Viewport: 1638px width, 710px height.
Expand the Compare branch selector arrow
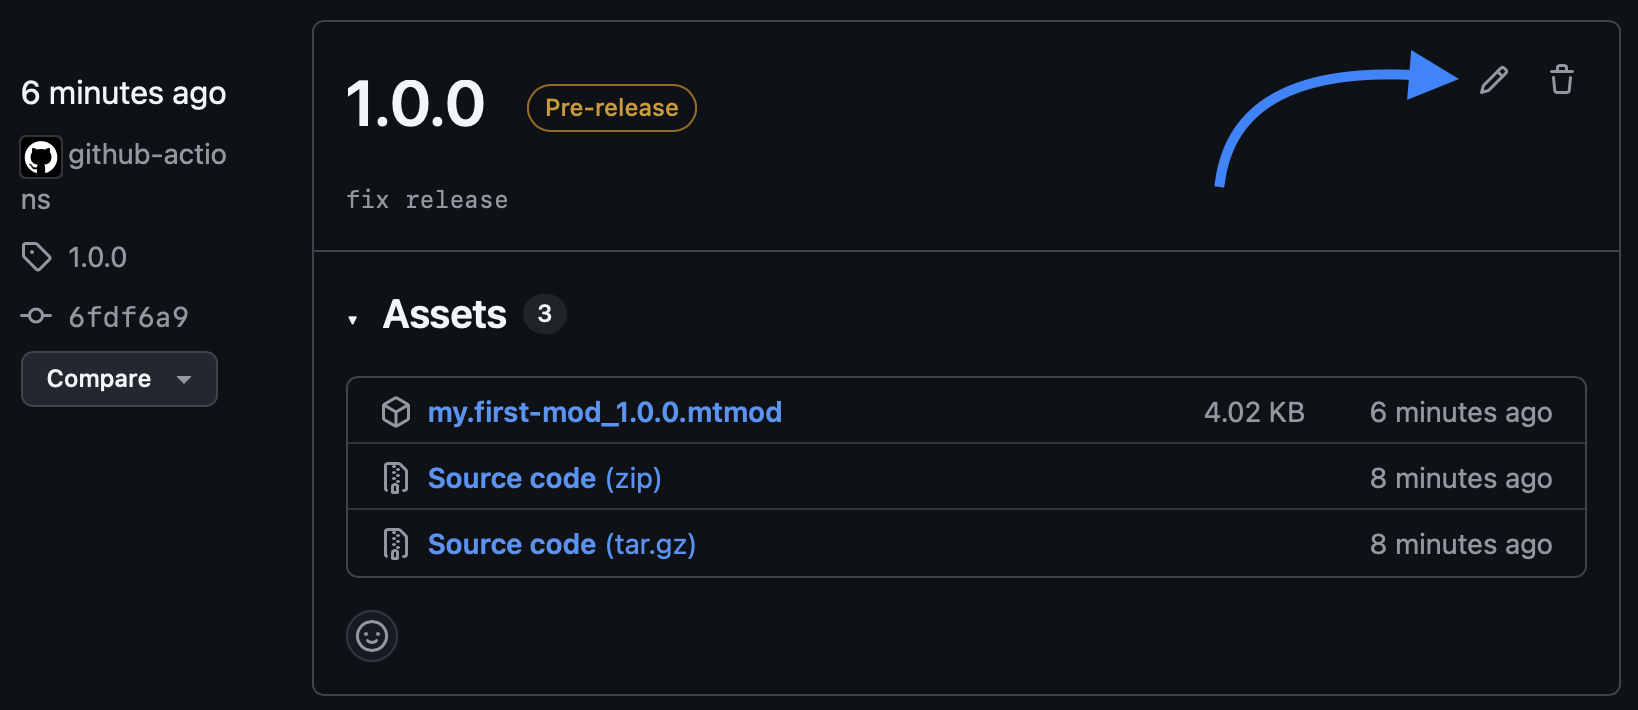pos(184,379)
